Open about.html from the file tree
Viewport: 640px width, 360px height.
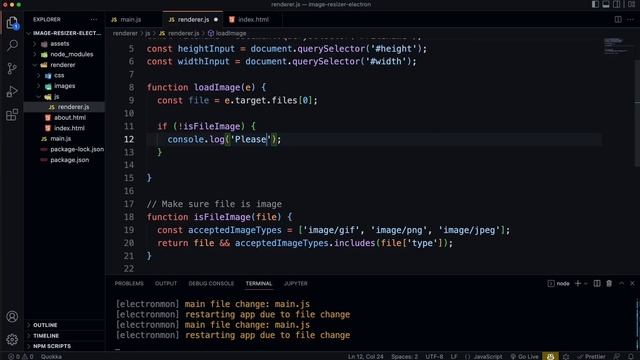[64, 118]
